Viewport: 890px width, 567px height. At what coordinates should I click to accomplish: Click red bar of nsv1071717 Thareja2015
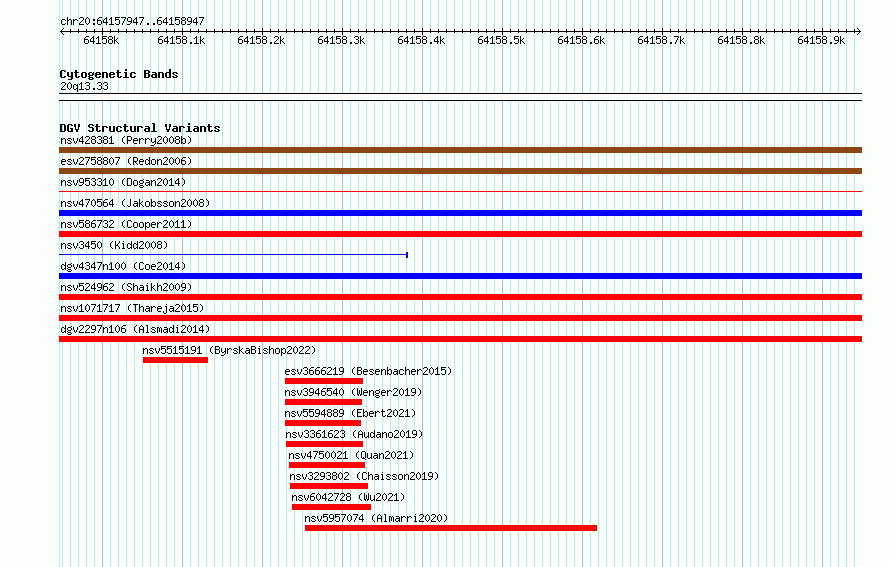click(x=460, y=318)
